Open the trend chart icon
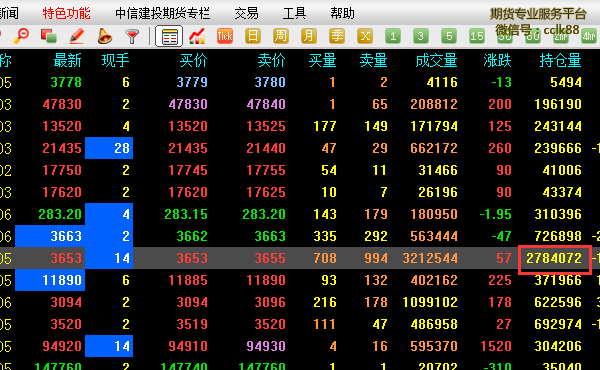 (197, 36)
